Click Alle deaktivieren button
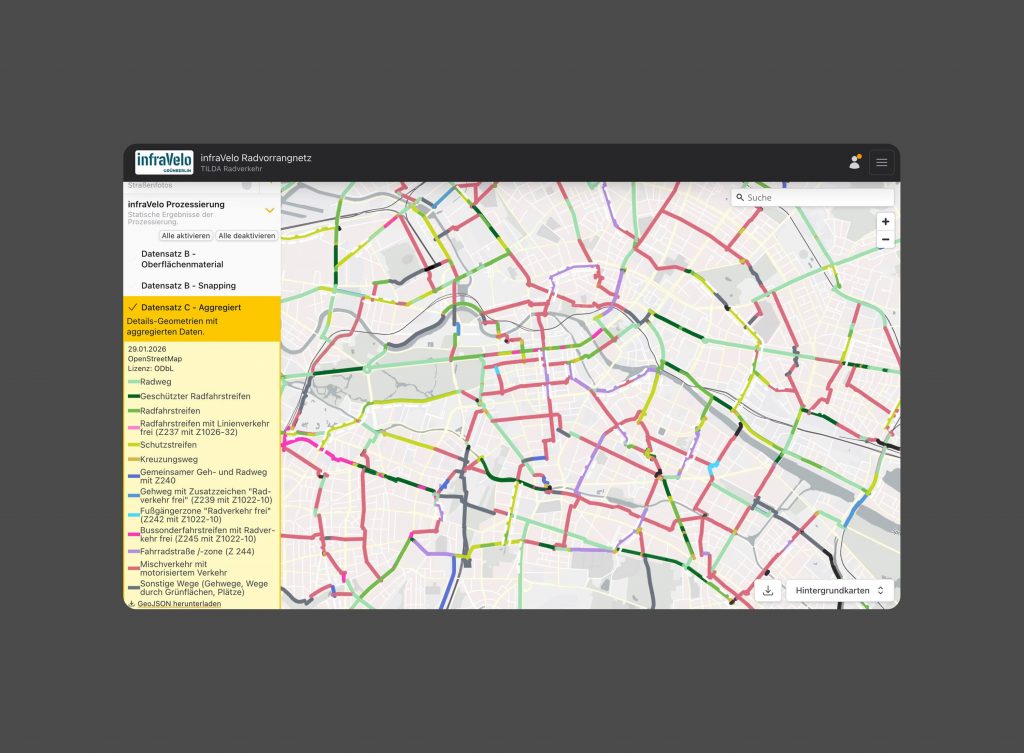 (247, 236)
